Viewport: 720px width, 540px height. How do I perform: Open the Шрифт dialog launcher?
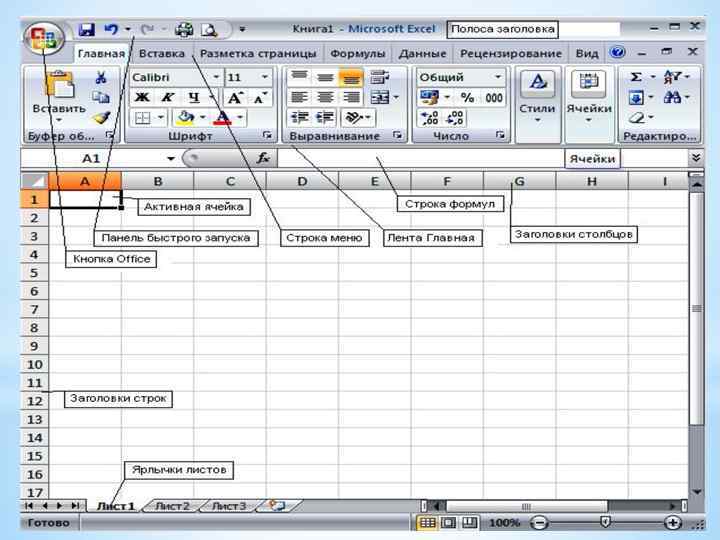point(267,135)
